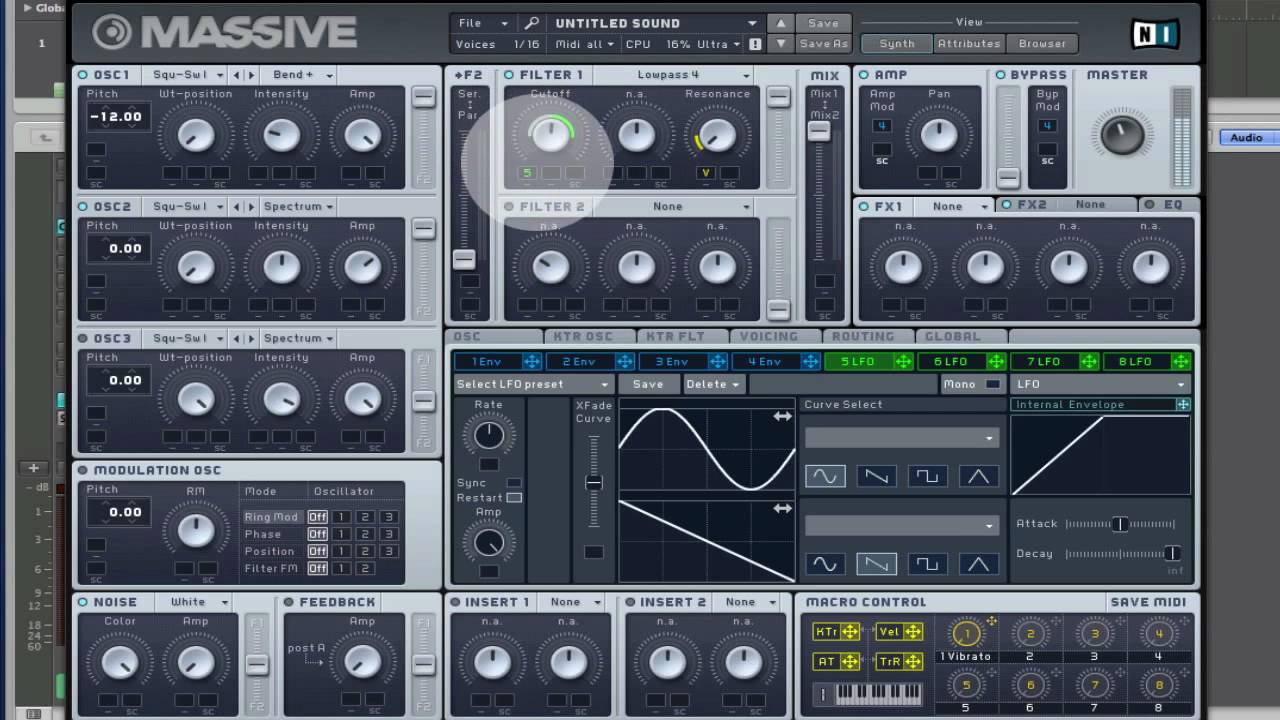The image size is (1280, 720).
Task: Click the Internal Envelope crosshair handle
Action: 1183,405
